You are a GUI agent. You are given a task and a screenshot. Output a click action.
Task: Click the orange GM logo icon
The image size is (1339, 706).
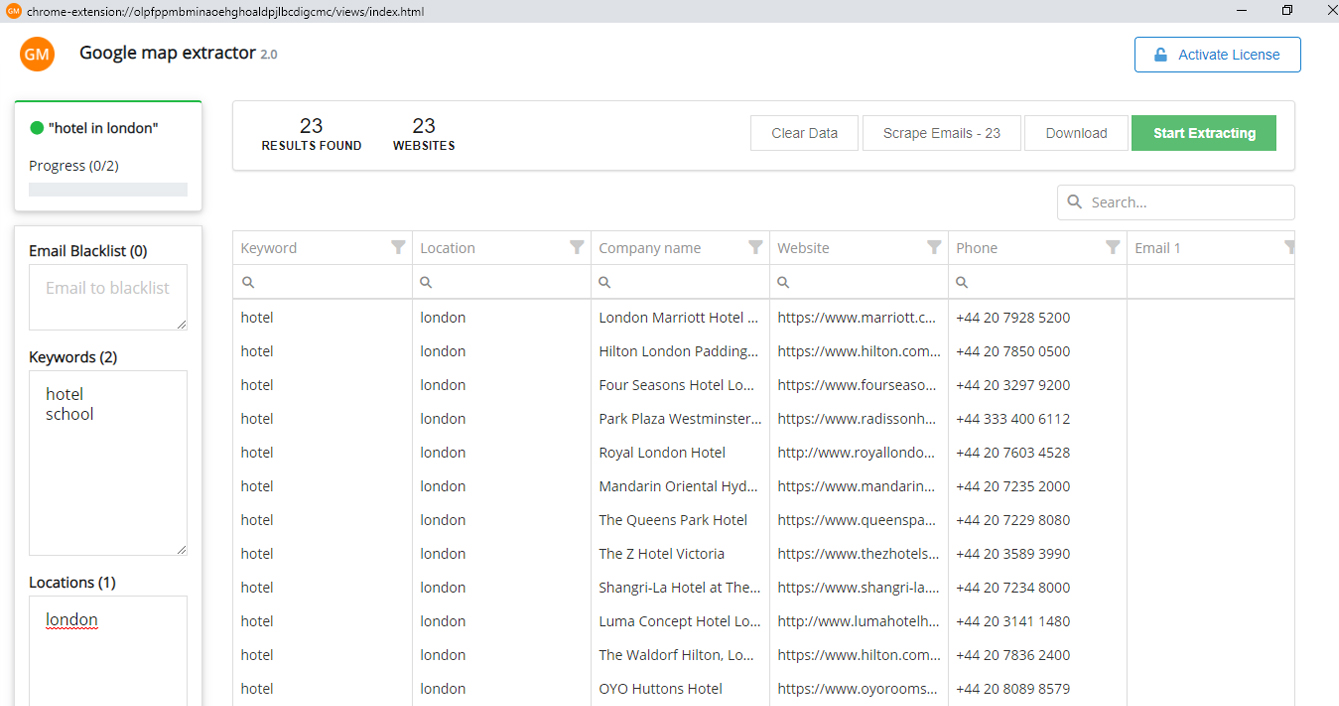tap(37, 54)
